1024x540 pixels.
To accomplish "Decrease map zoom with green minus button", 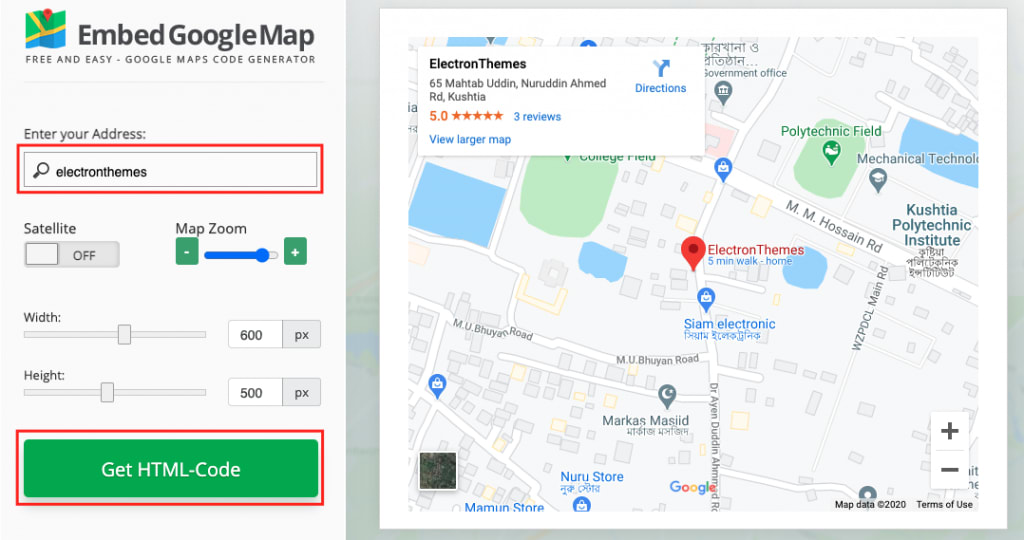I will point(187,251).
